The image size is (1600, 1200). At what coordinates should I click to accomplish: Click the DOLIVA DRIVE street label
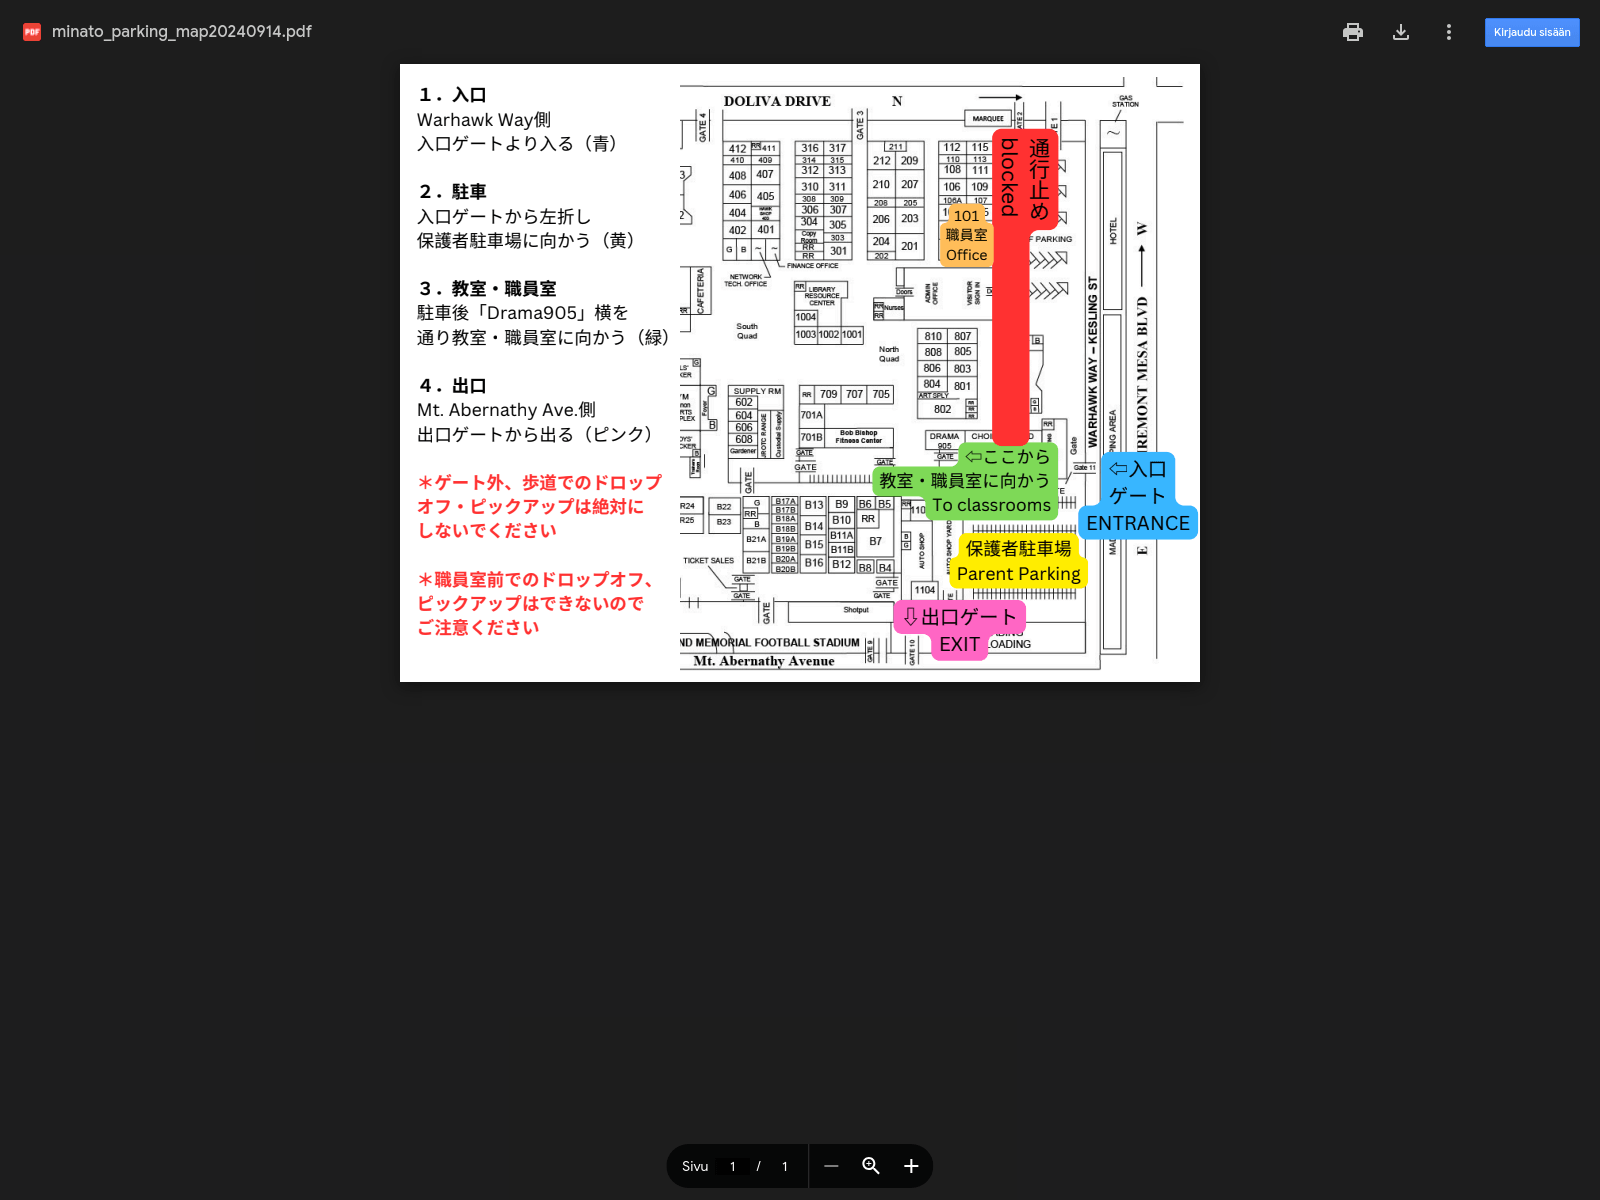tap(777, 101)
